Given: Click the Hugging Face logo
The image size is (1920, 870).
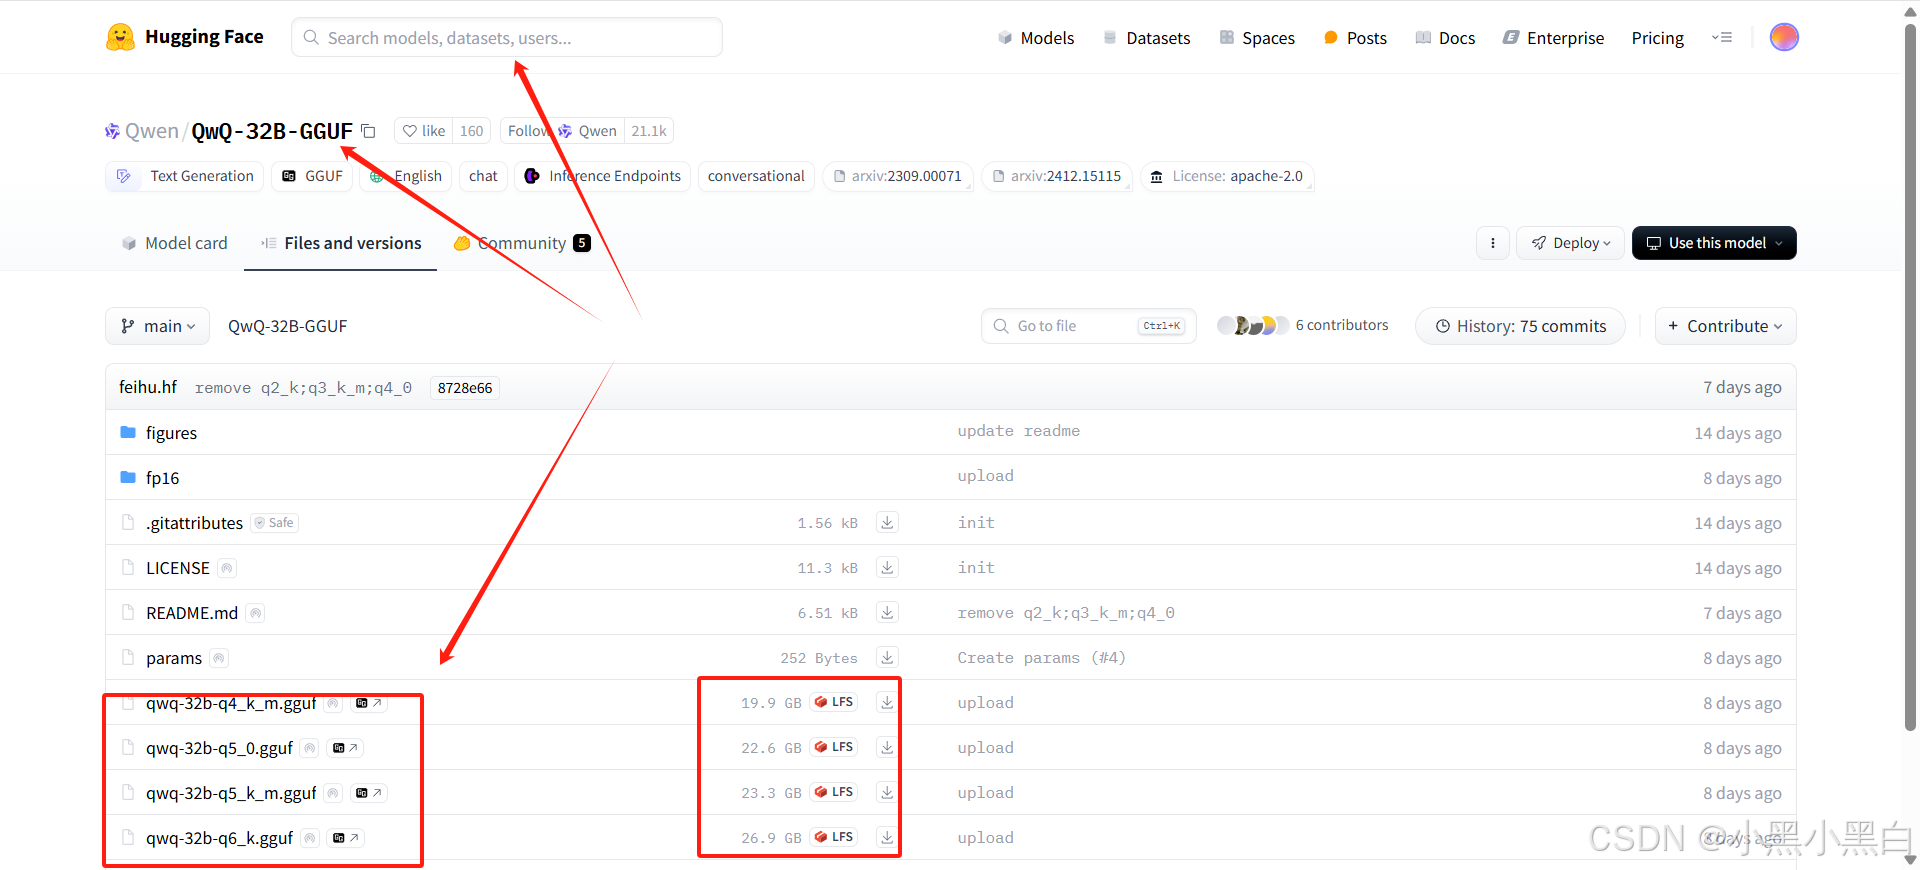Looking at the screenshot, I should (x=185, y=37).
